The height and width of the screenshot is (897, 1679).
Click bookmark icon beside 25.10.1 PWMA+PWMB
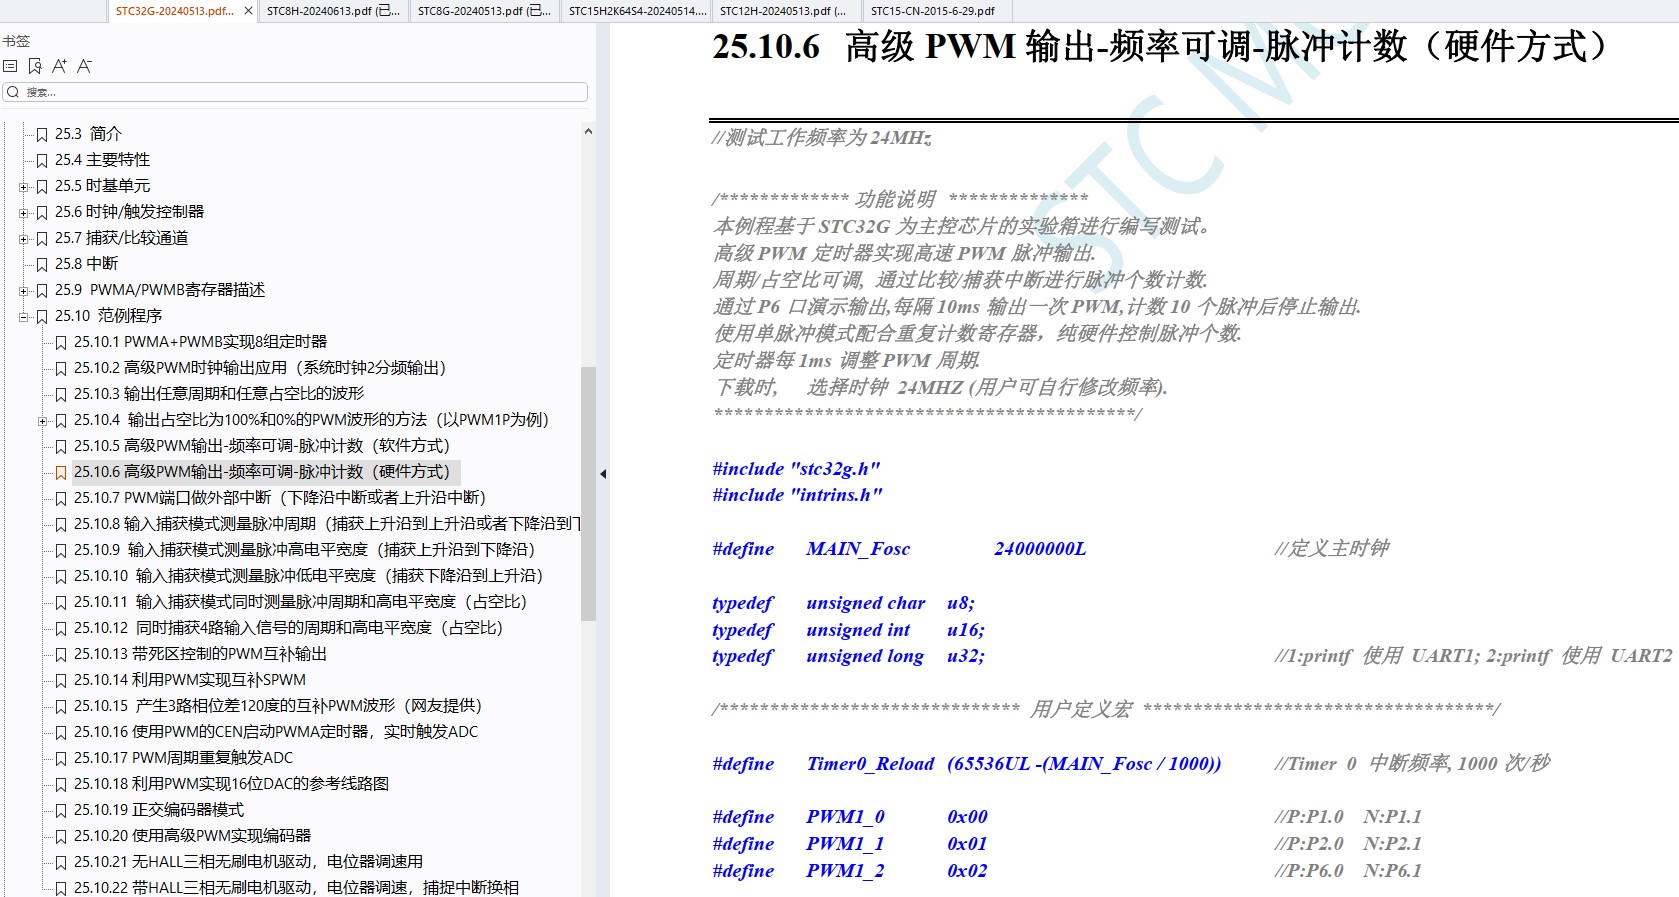click(61, 342)
